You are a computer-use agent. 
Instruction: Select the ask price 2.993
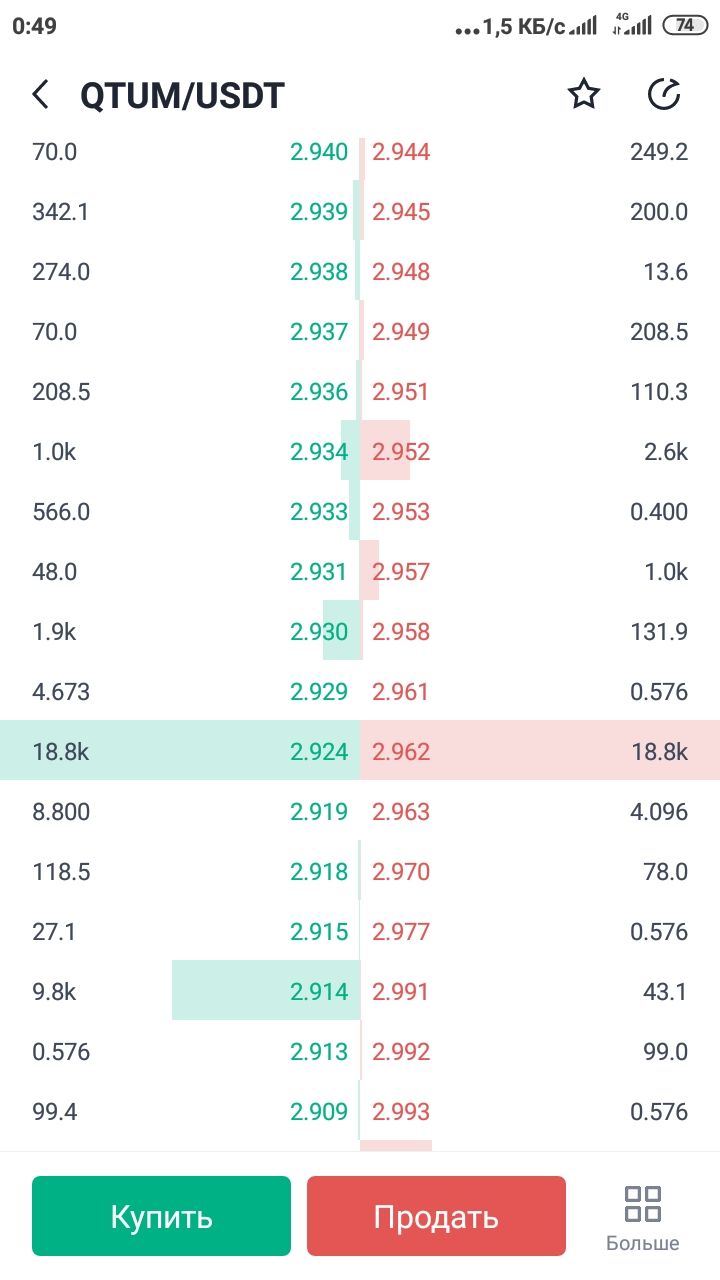pyautogui.click(x=401, y=1112)
